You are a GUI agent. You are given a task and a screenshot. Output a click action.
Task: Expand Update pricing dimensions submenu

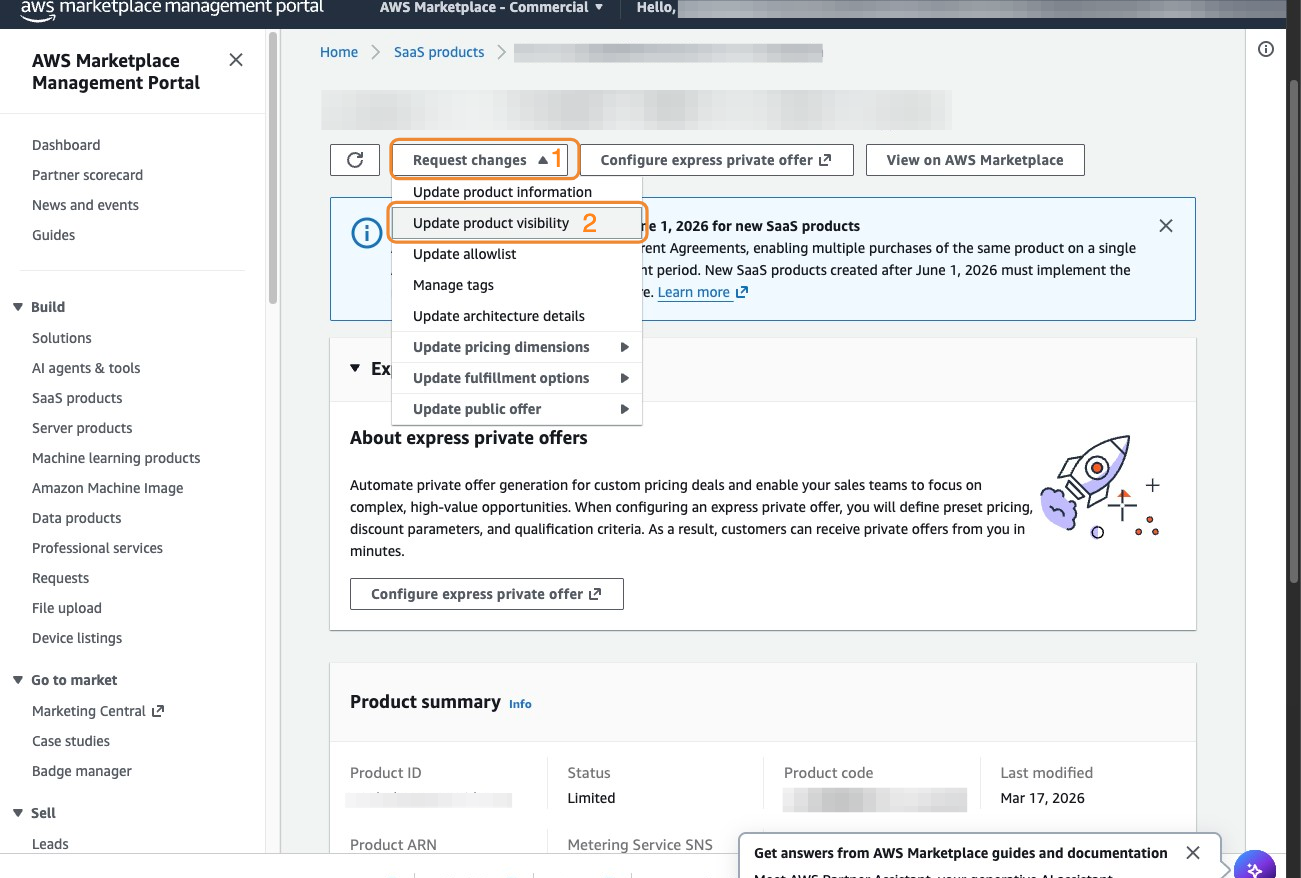coord(516,347)
